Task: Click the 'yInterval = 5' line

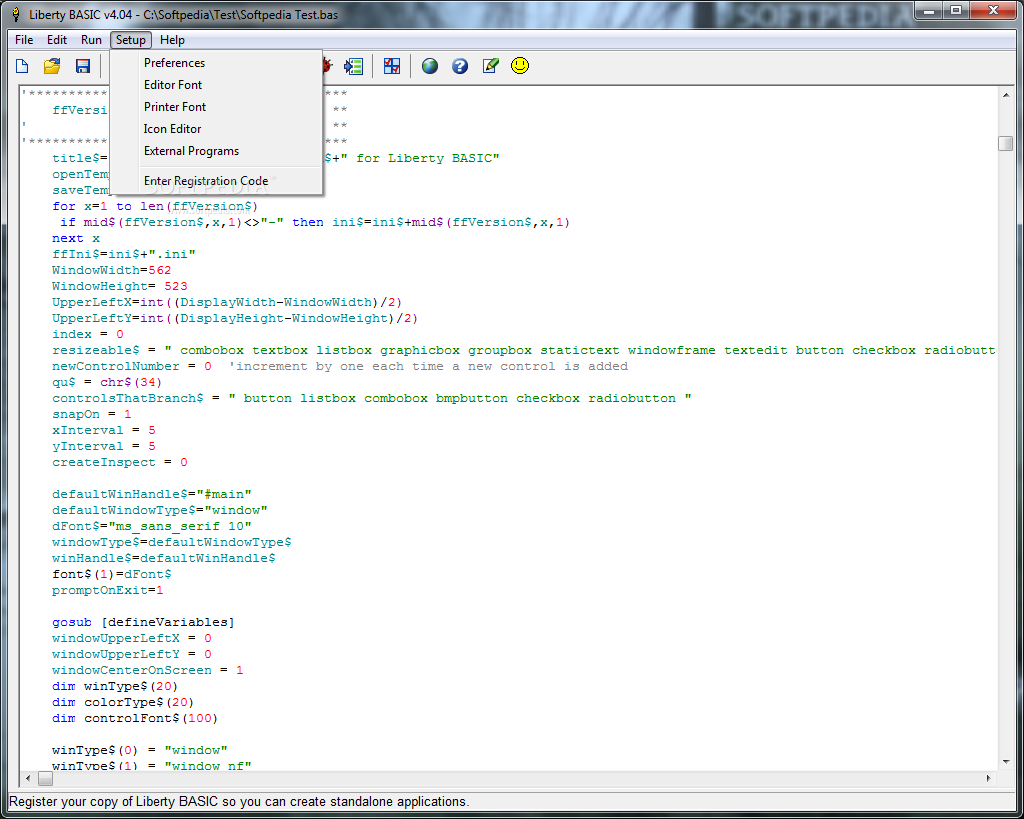Action: pyautogui.click(x=104, y=446)
